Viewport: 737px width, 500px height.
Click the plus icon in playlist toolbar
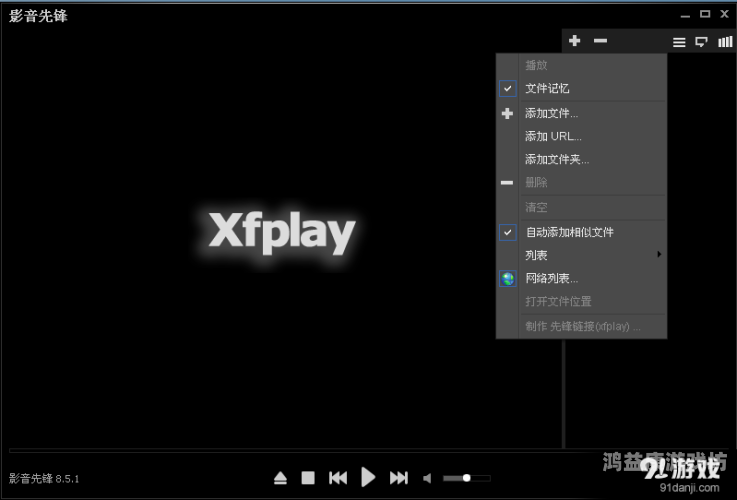[574, 41]
